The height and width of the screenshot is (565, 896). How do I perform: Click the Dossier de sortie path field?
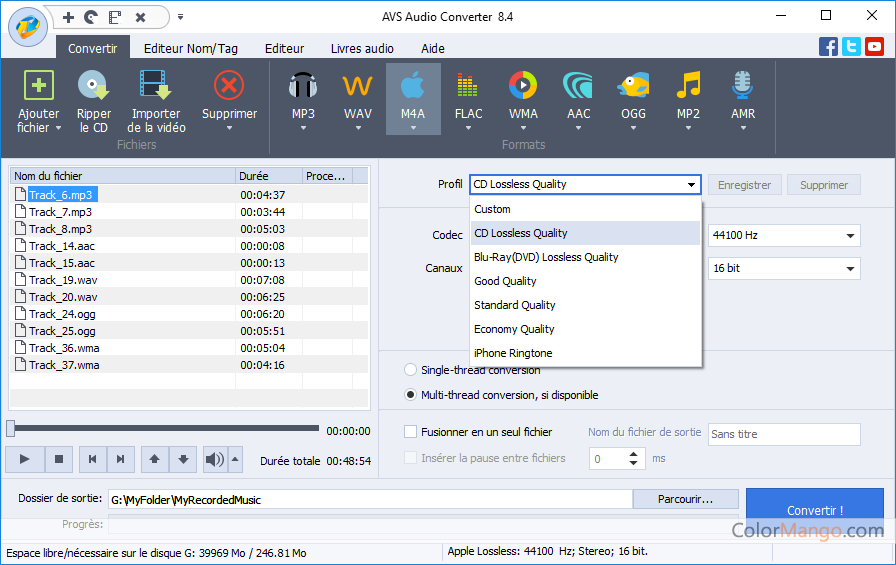coord(370,500)
